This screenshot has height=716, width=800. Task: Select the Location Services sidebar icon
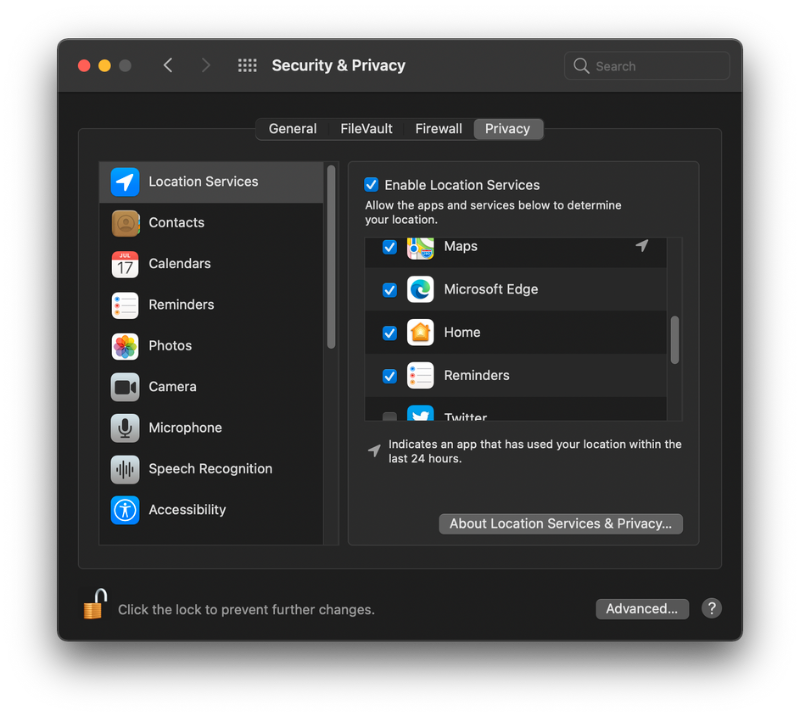tap(124, 182)
